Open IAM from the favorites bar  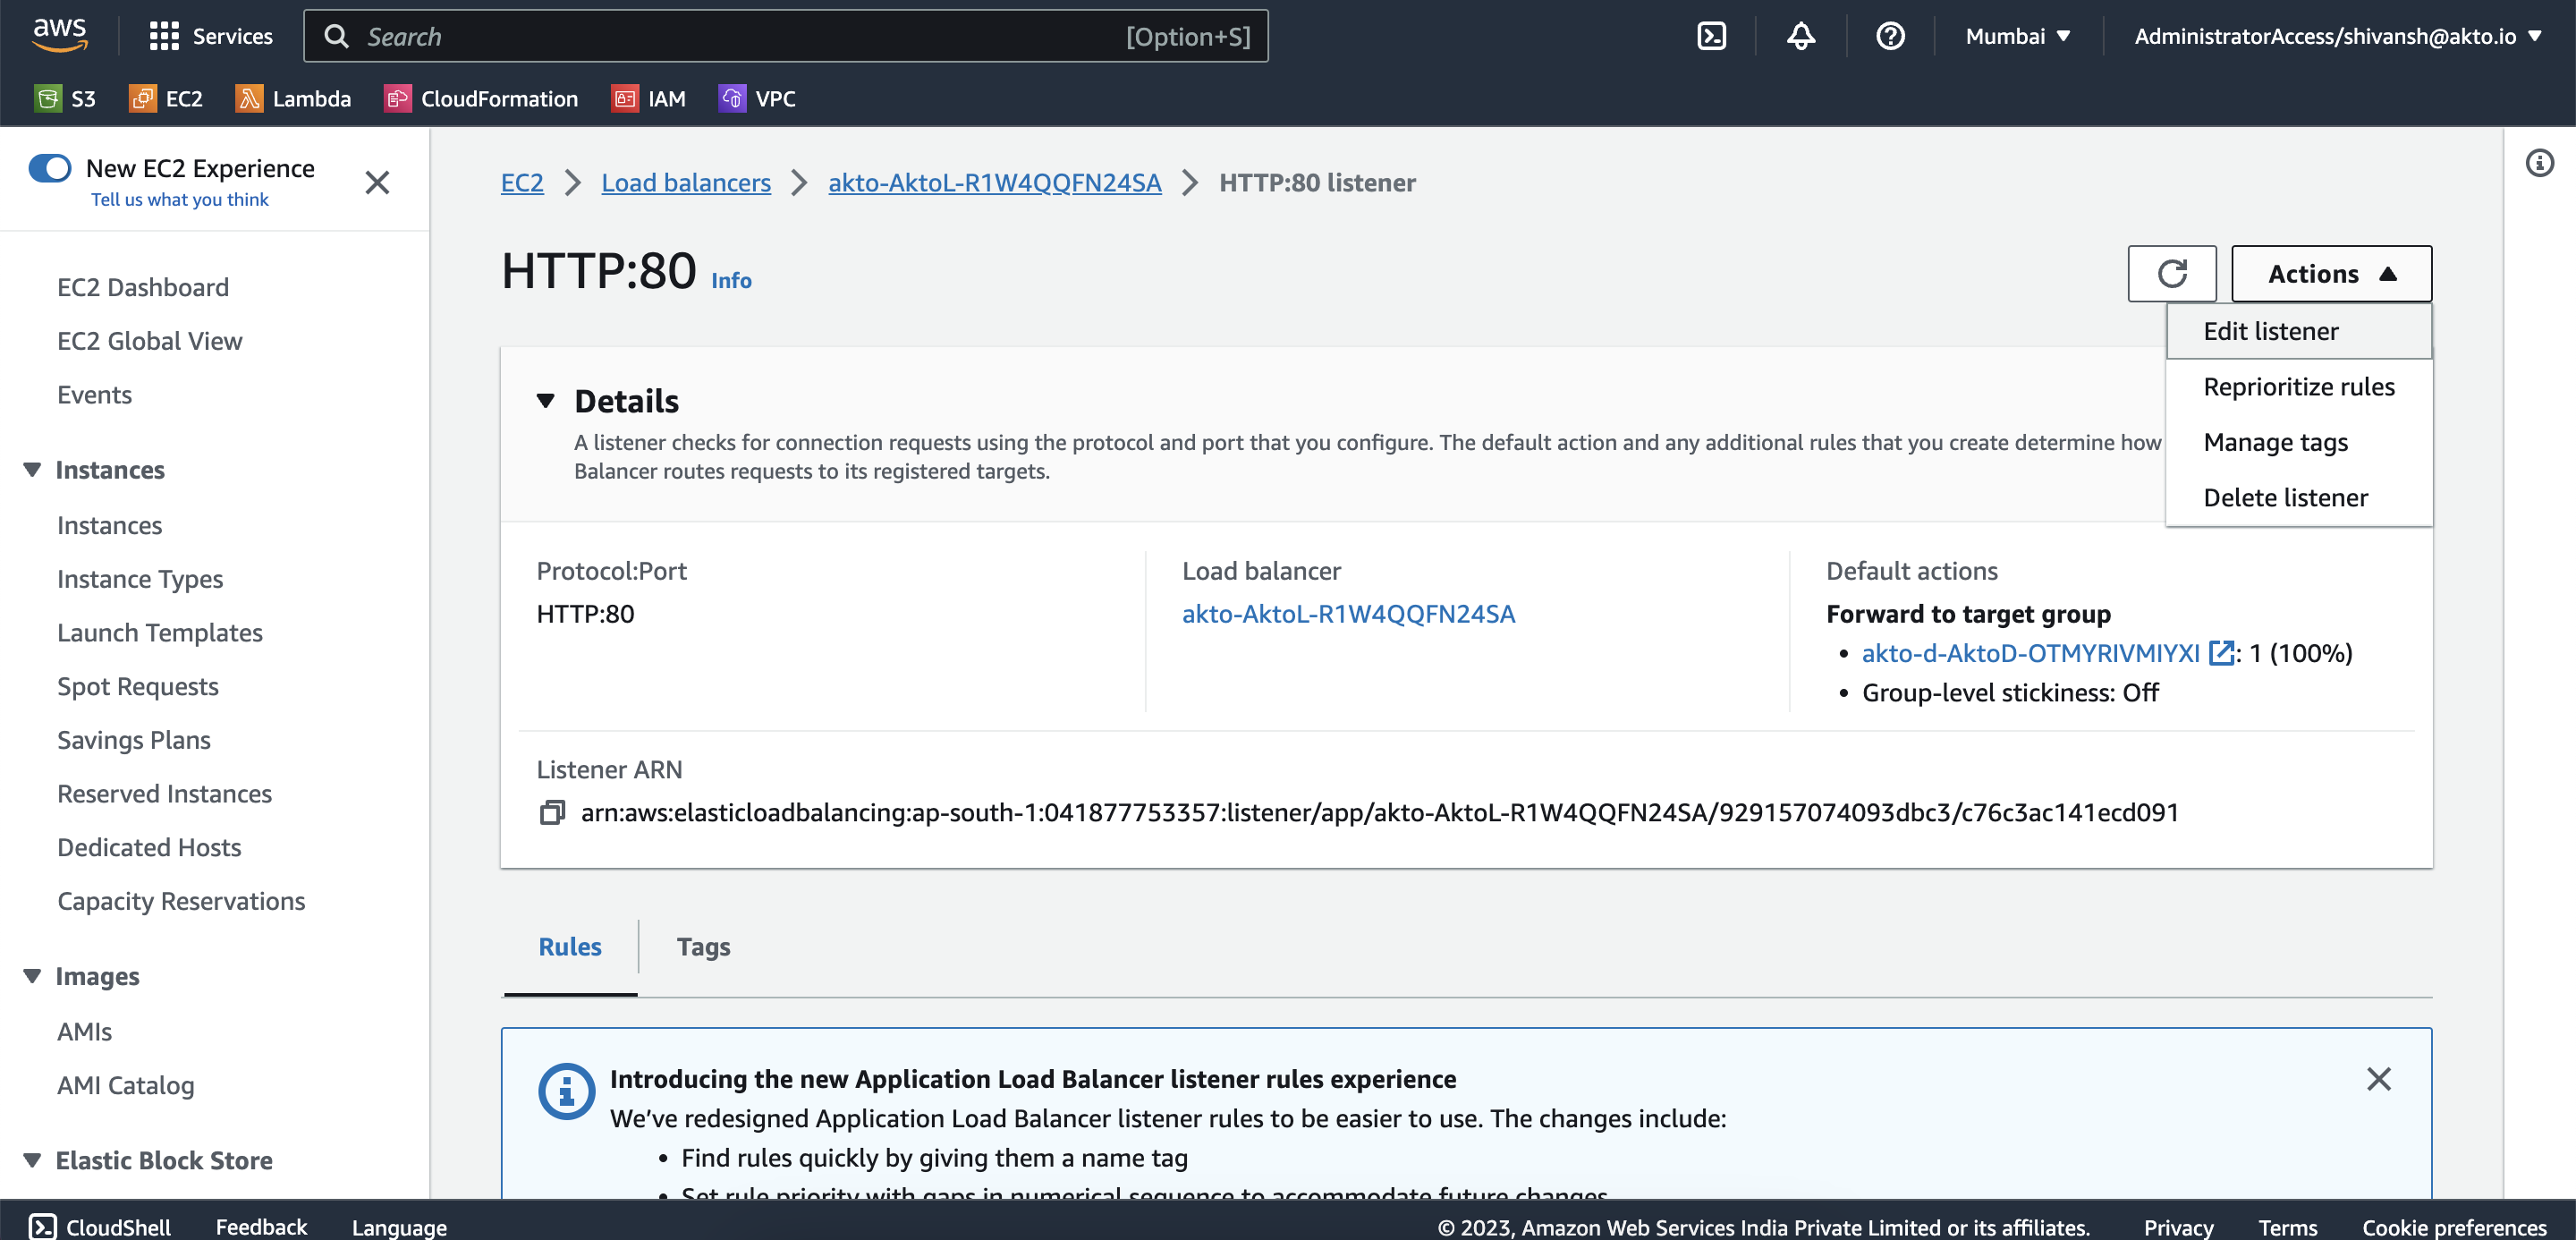[649, 98]
